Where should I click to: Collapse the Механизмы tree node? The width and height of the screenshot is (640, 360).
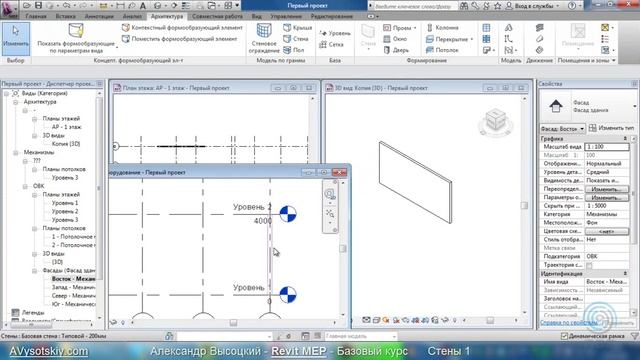coord(16,153)
